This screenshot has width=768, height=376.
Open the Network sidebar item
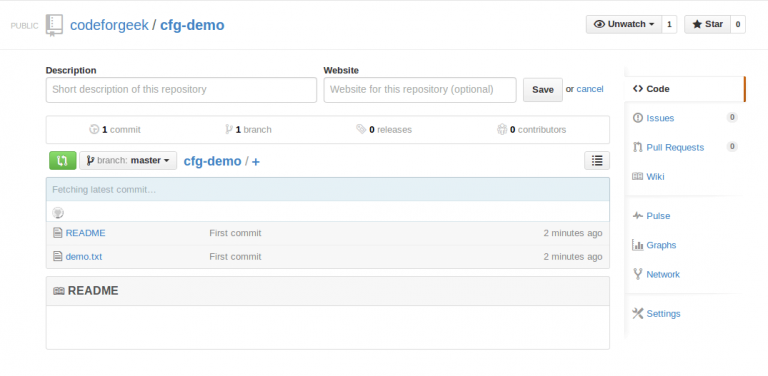click(x=663, y=275)
